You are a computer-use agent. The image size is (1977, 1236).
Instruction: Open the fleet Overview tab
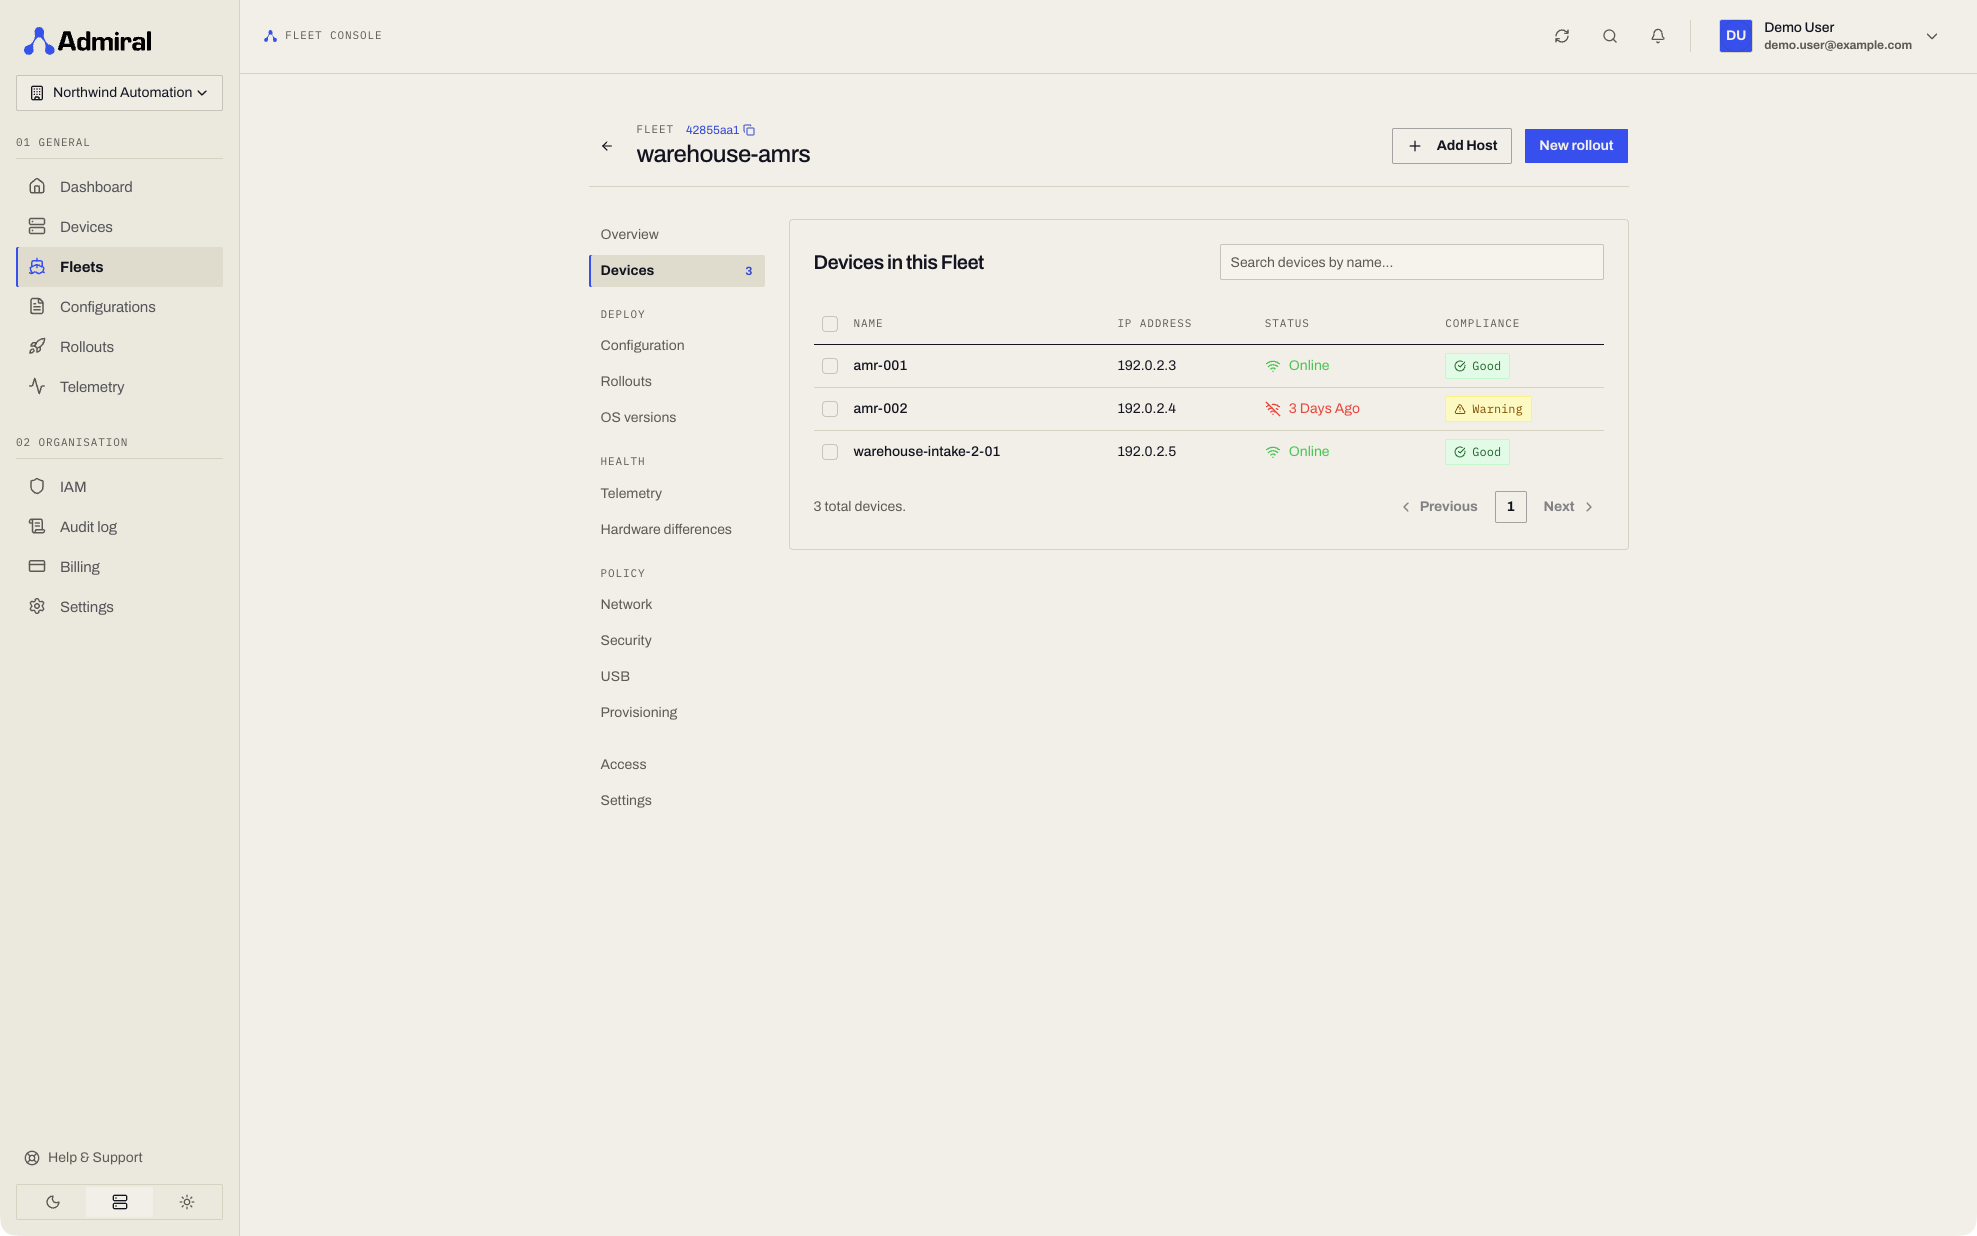tap(677, 235)
